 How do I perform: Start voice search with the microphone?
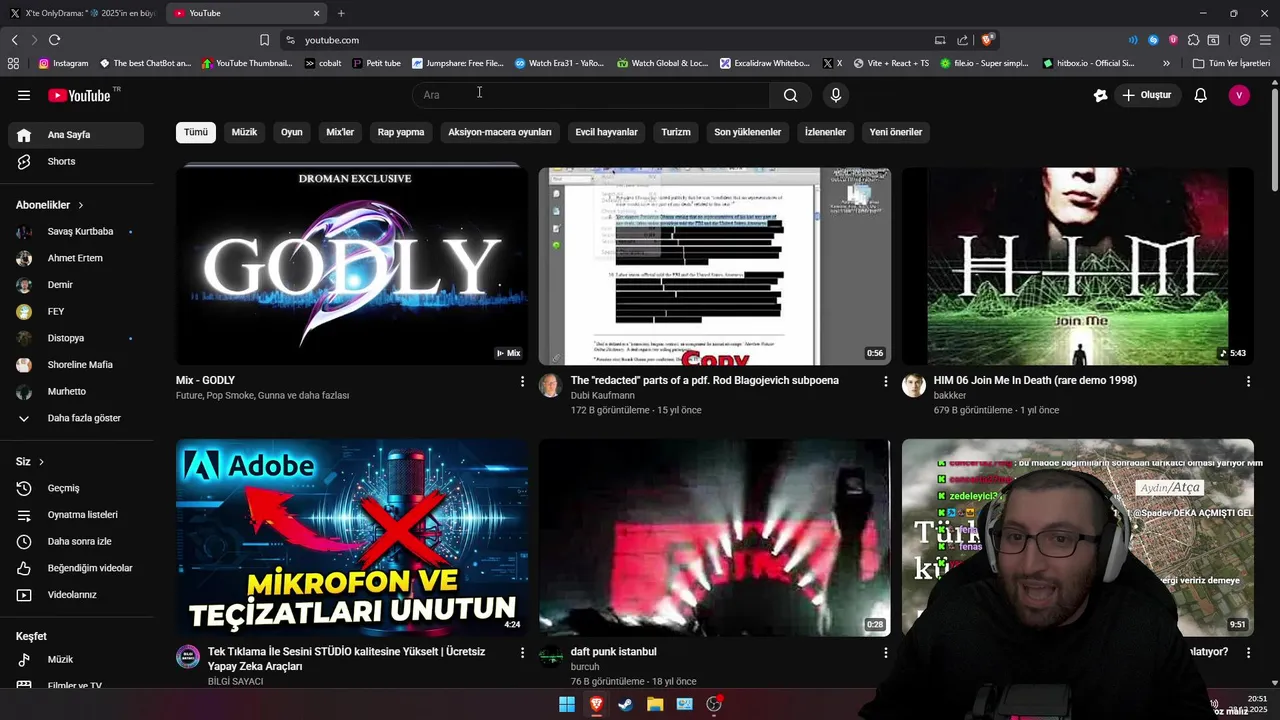click(836, 95)
